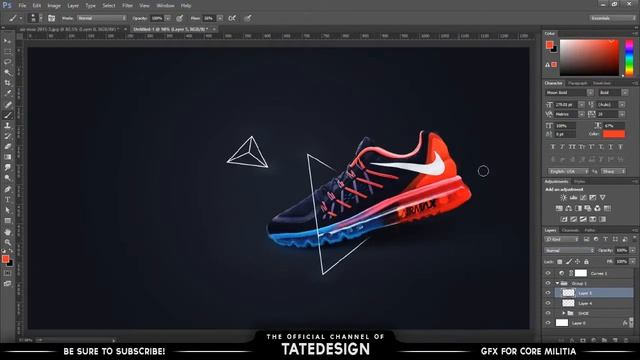This screenshot has width=640, height=360.
Task: Expand the SHOE group folder
Action: [564, 313]
